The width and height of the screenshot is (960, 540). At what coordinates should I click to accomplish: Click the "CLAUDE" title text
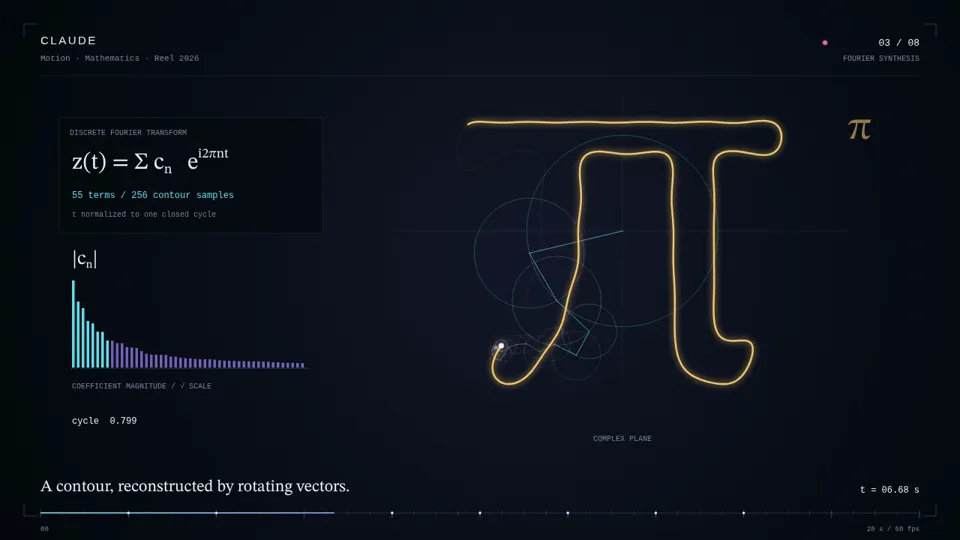[x=69, y=40]
